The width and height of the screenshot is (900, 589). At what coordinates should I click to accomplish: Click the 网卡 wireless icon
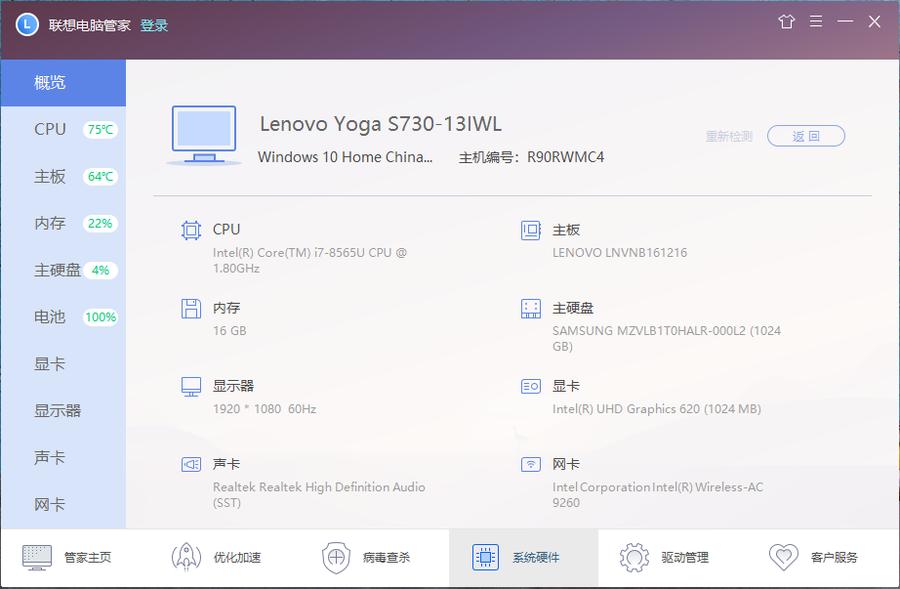529,464
